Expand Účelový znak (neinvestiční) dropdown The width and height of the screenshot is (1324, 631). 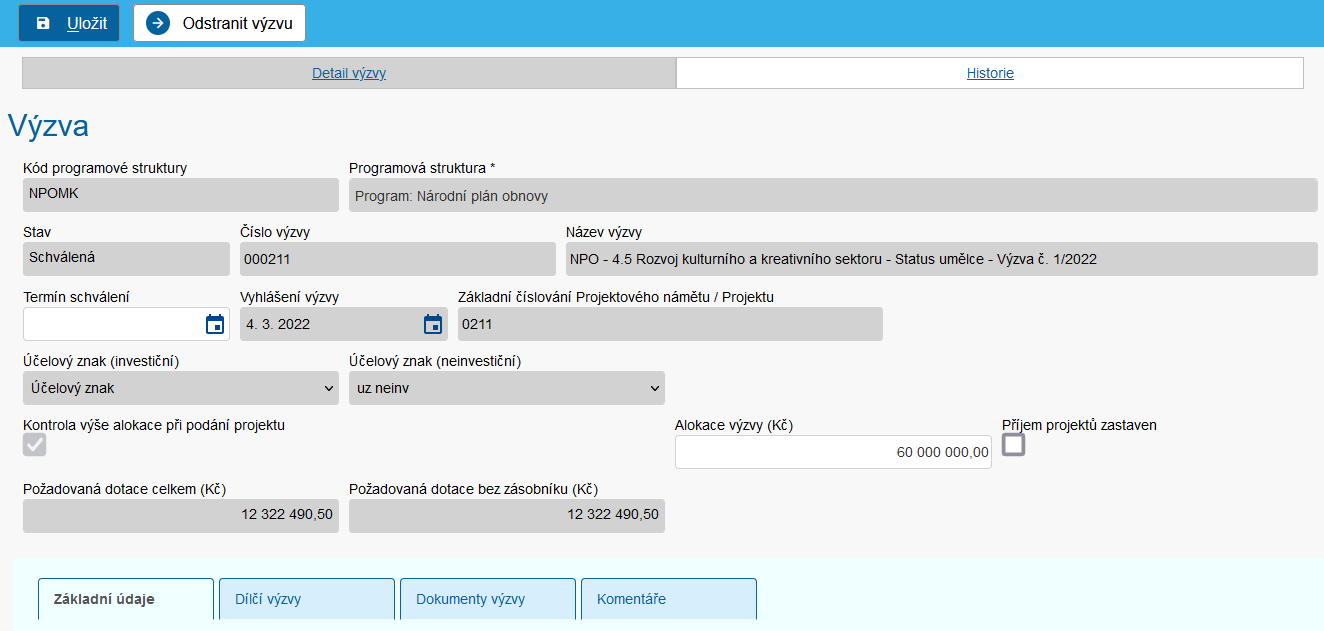click(x=506, y=388)
